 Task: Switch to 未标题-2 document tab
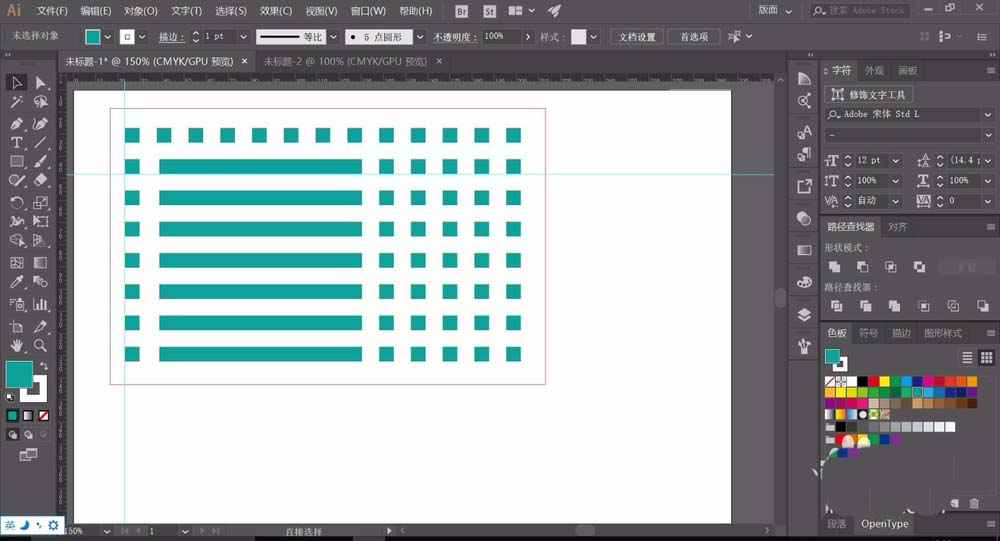[x=345, y=61]
